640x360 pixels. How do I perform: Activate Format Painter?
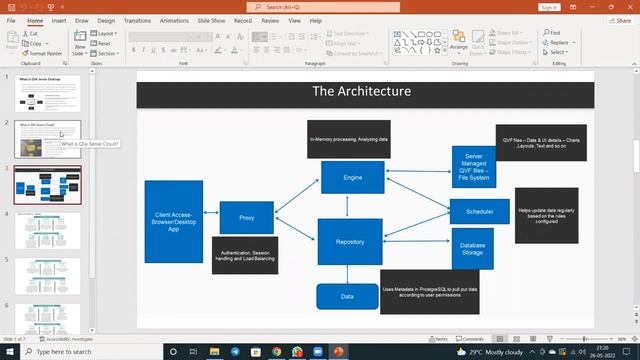(x=42, y=53)
